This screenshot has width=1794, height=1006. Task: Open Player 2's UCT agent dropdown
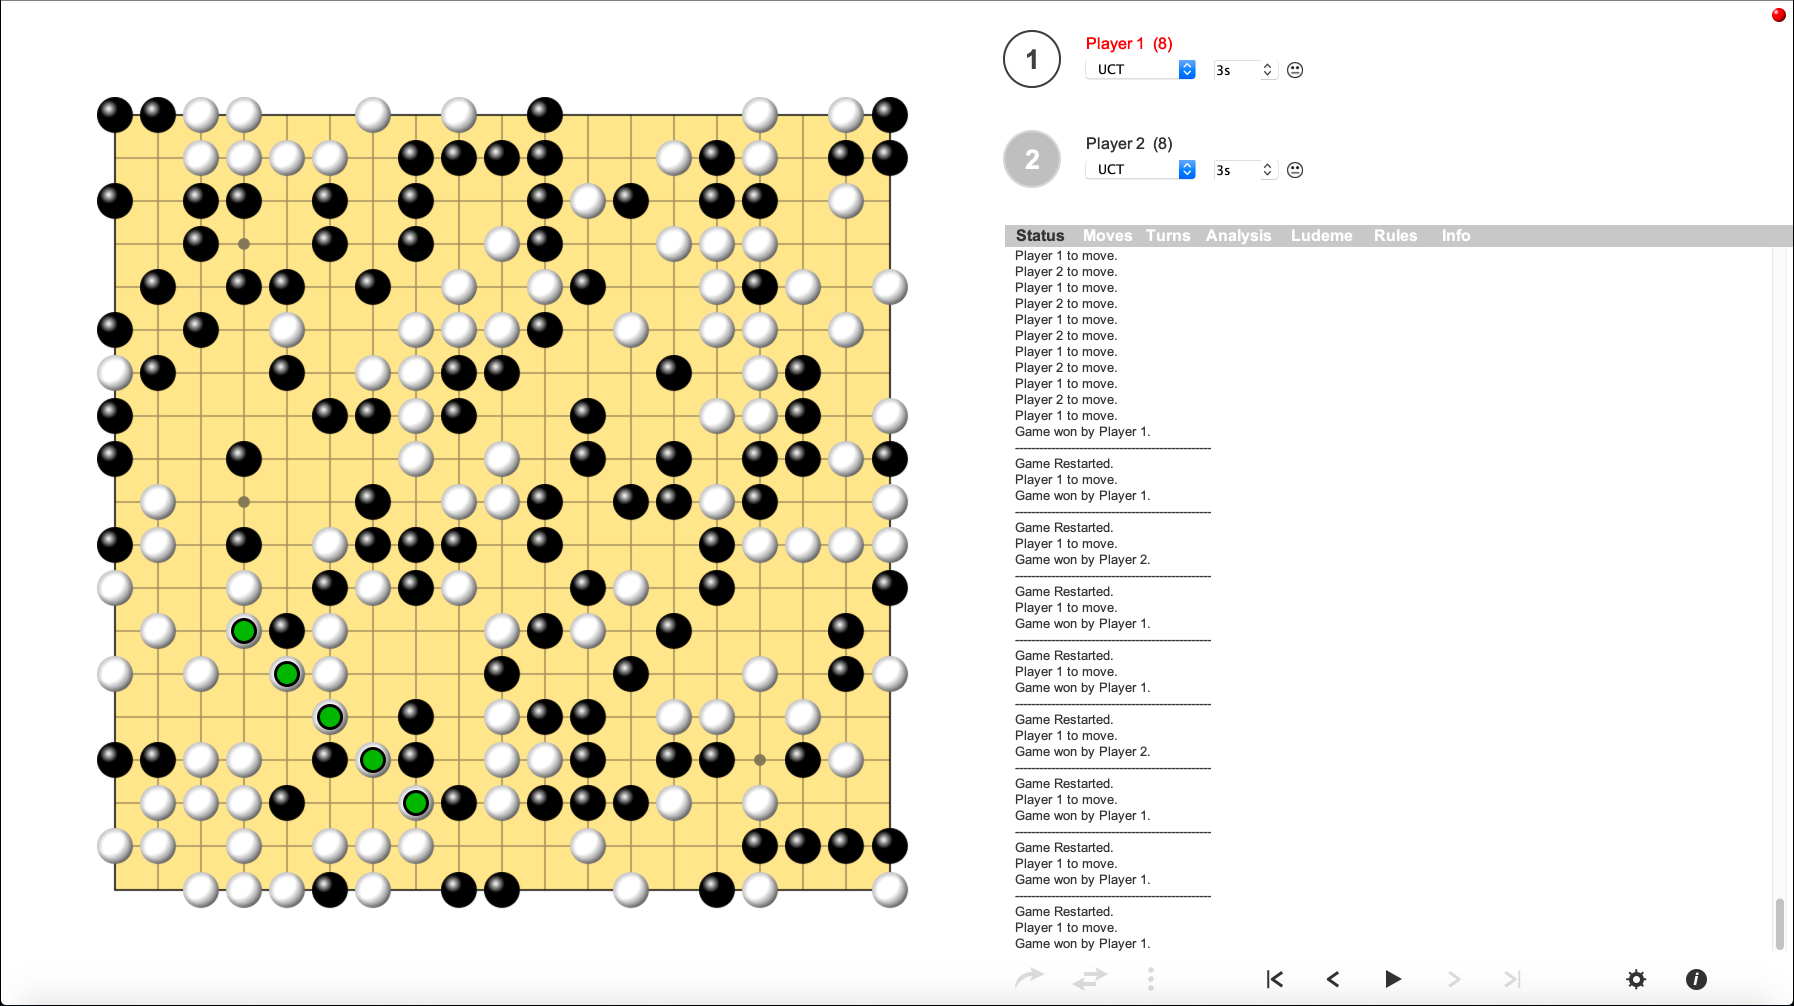[x=1140, y=169]
